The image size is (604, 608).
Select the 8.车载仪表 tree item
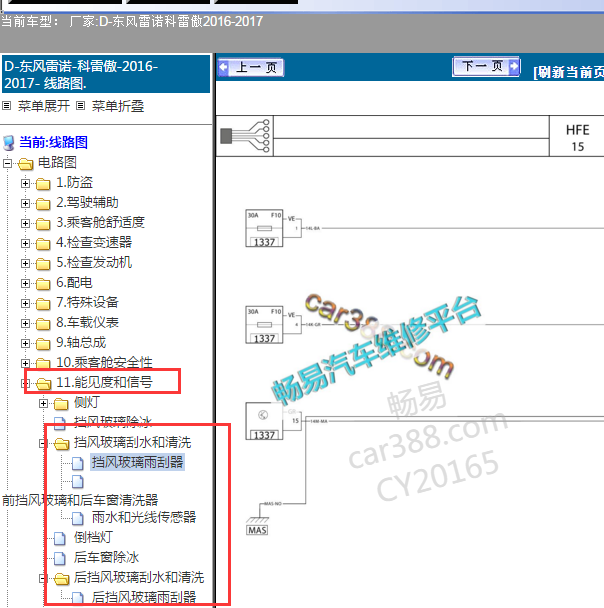88,322
